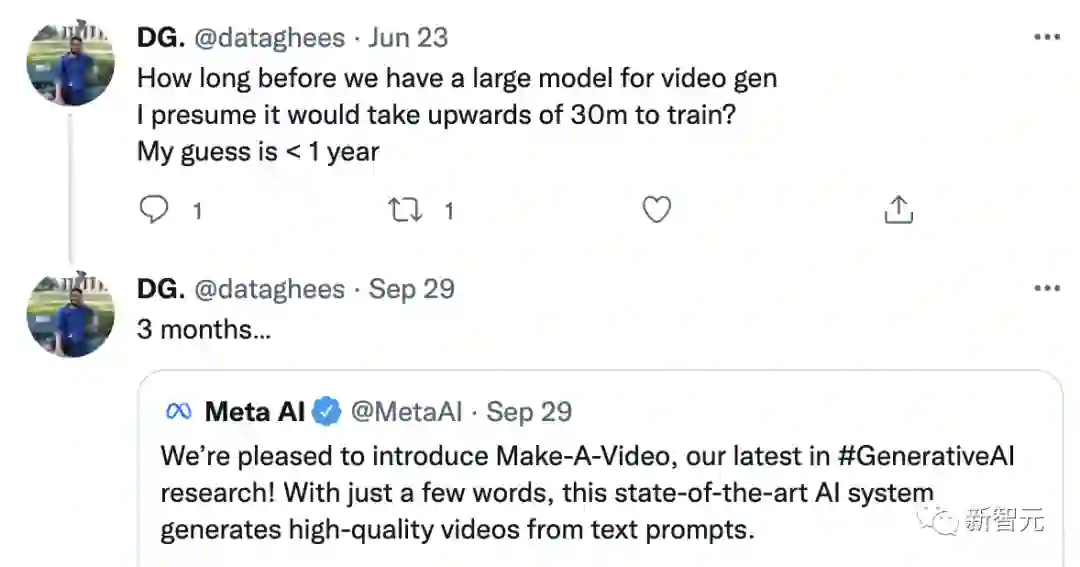The height and width of the screenshot is (567, 1080).
Task: Click DG. display name on second tweet
Action: (x=161, y=289)
